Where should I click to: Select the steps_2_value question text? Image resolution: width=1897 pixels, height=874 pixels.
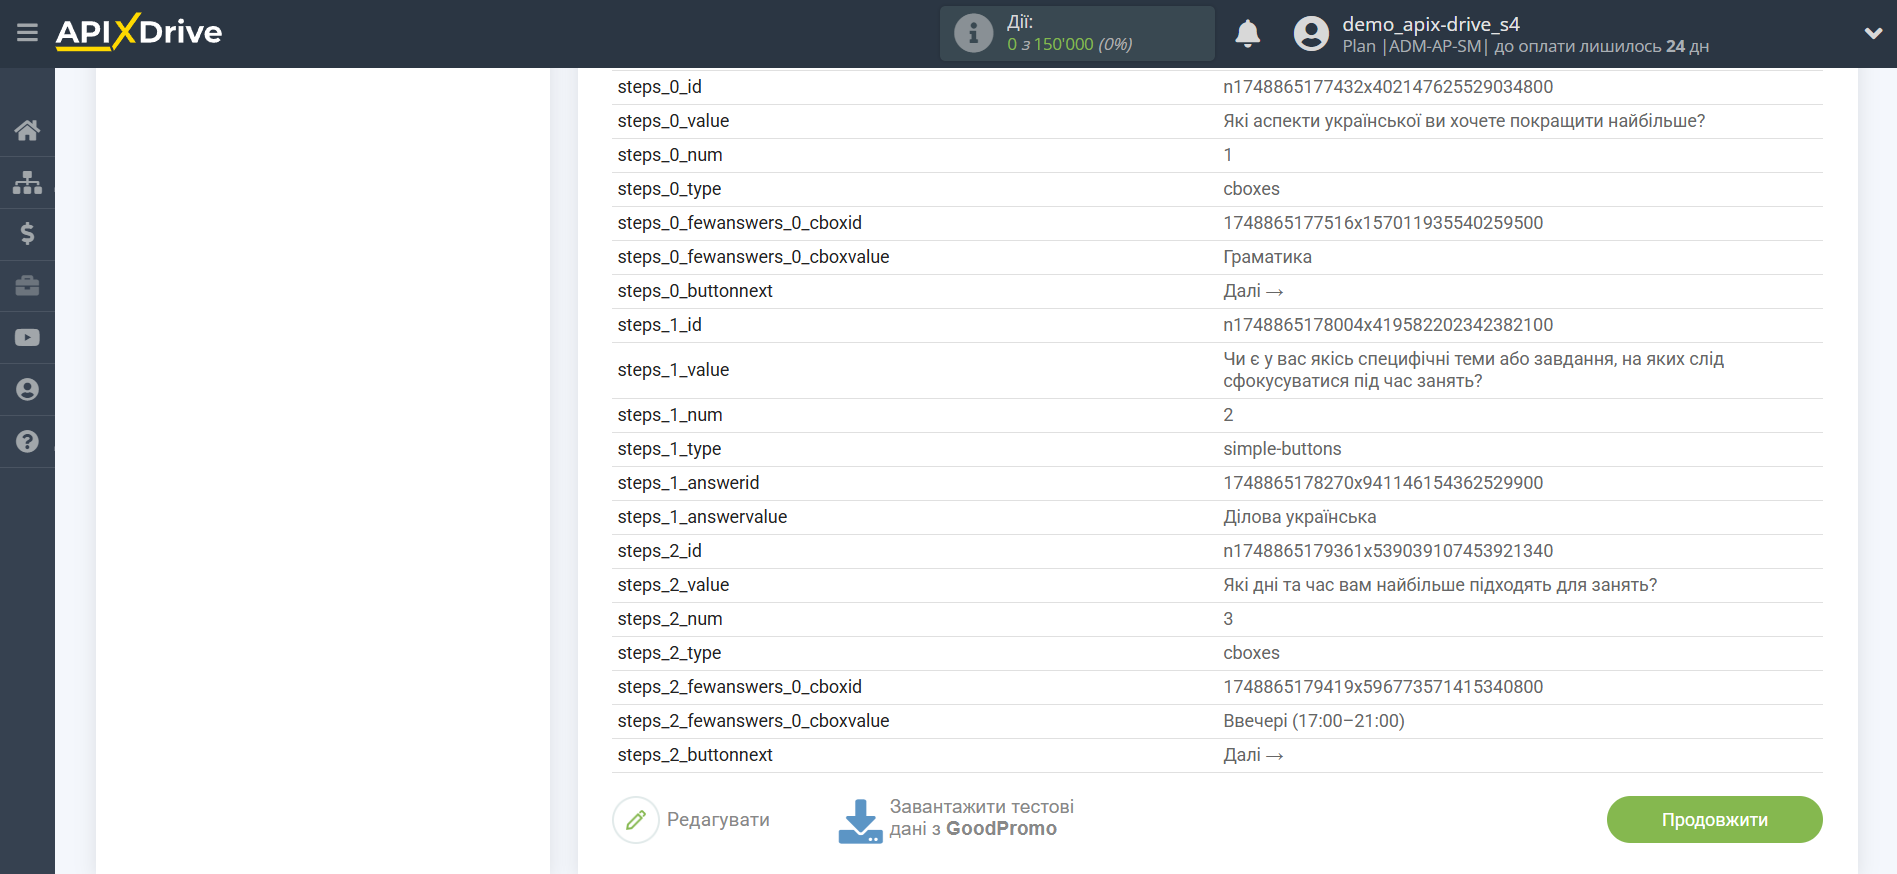pyautogui.click(x=1440, y=585)
